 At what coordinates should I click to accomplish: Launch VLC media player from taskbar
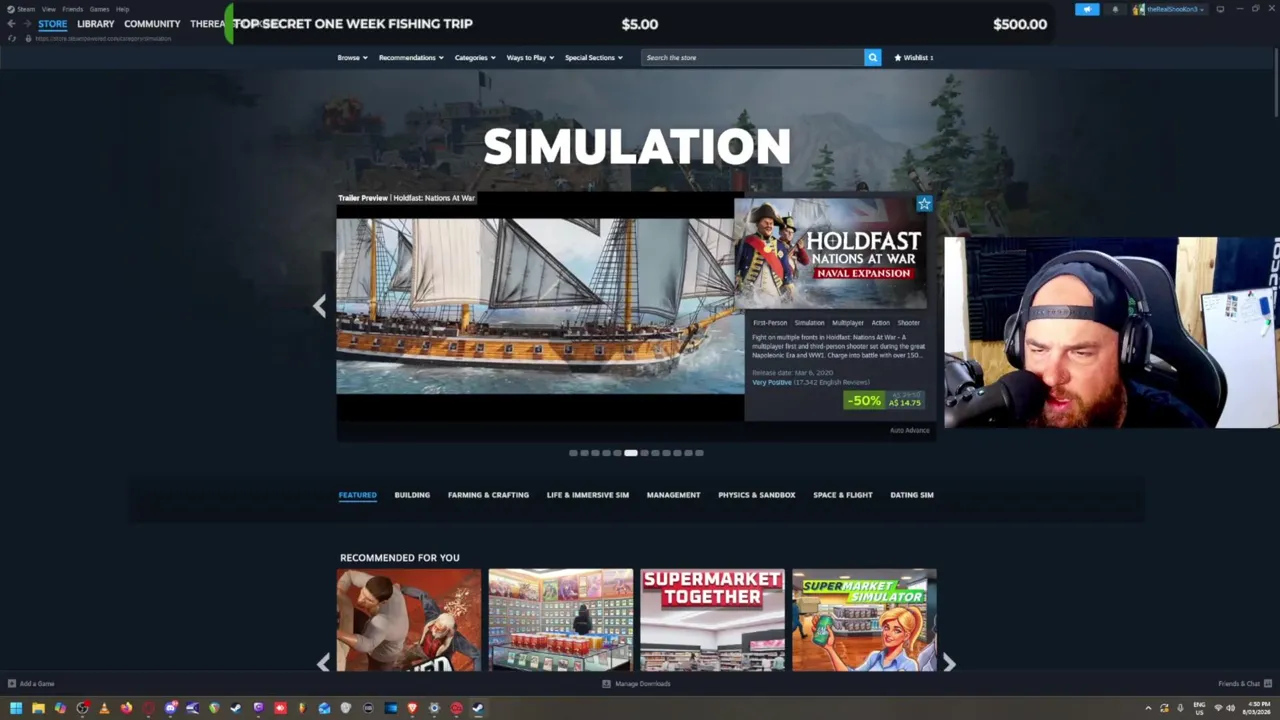coord(104,708)
